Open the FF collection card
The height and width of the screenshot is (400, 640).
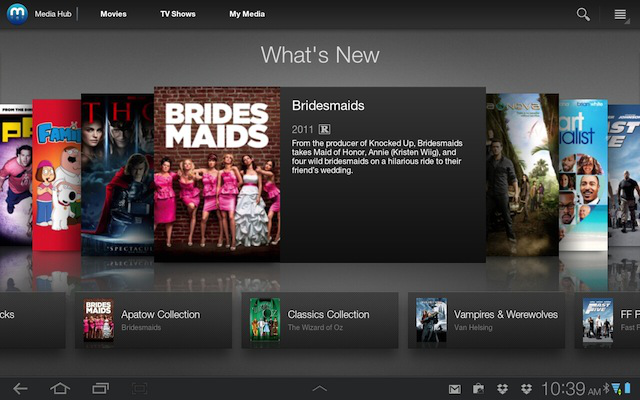607,320
